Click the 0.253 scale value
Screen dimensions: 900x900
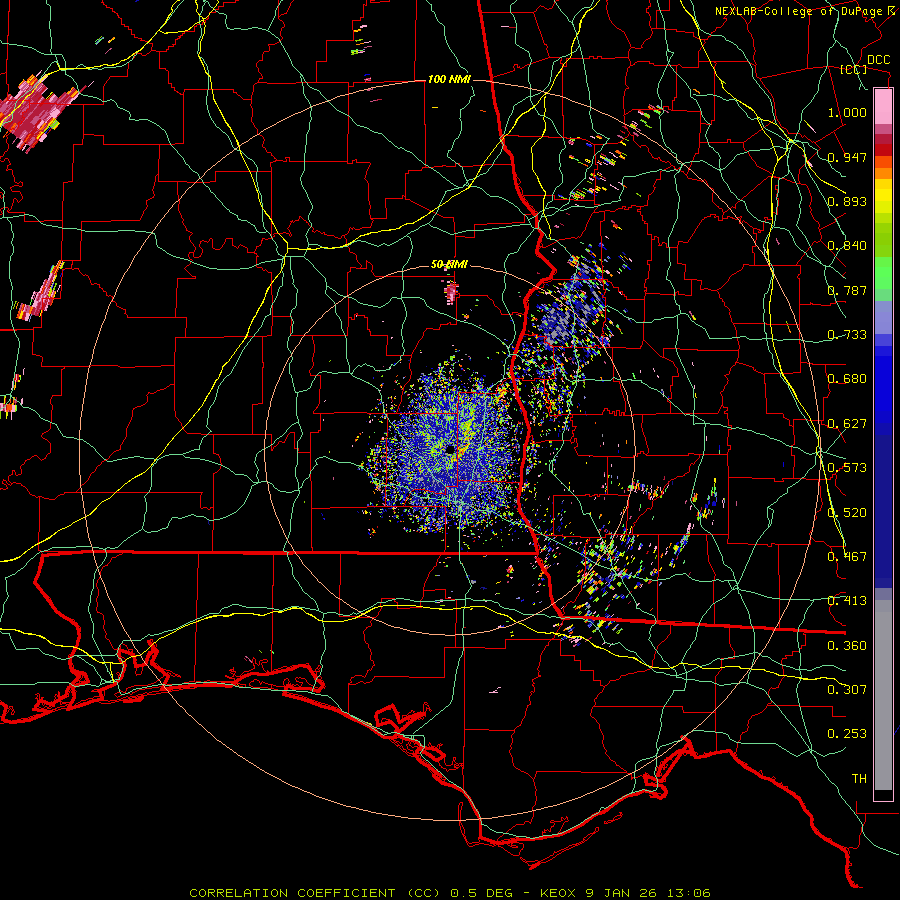coord(847,734)
